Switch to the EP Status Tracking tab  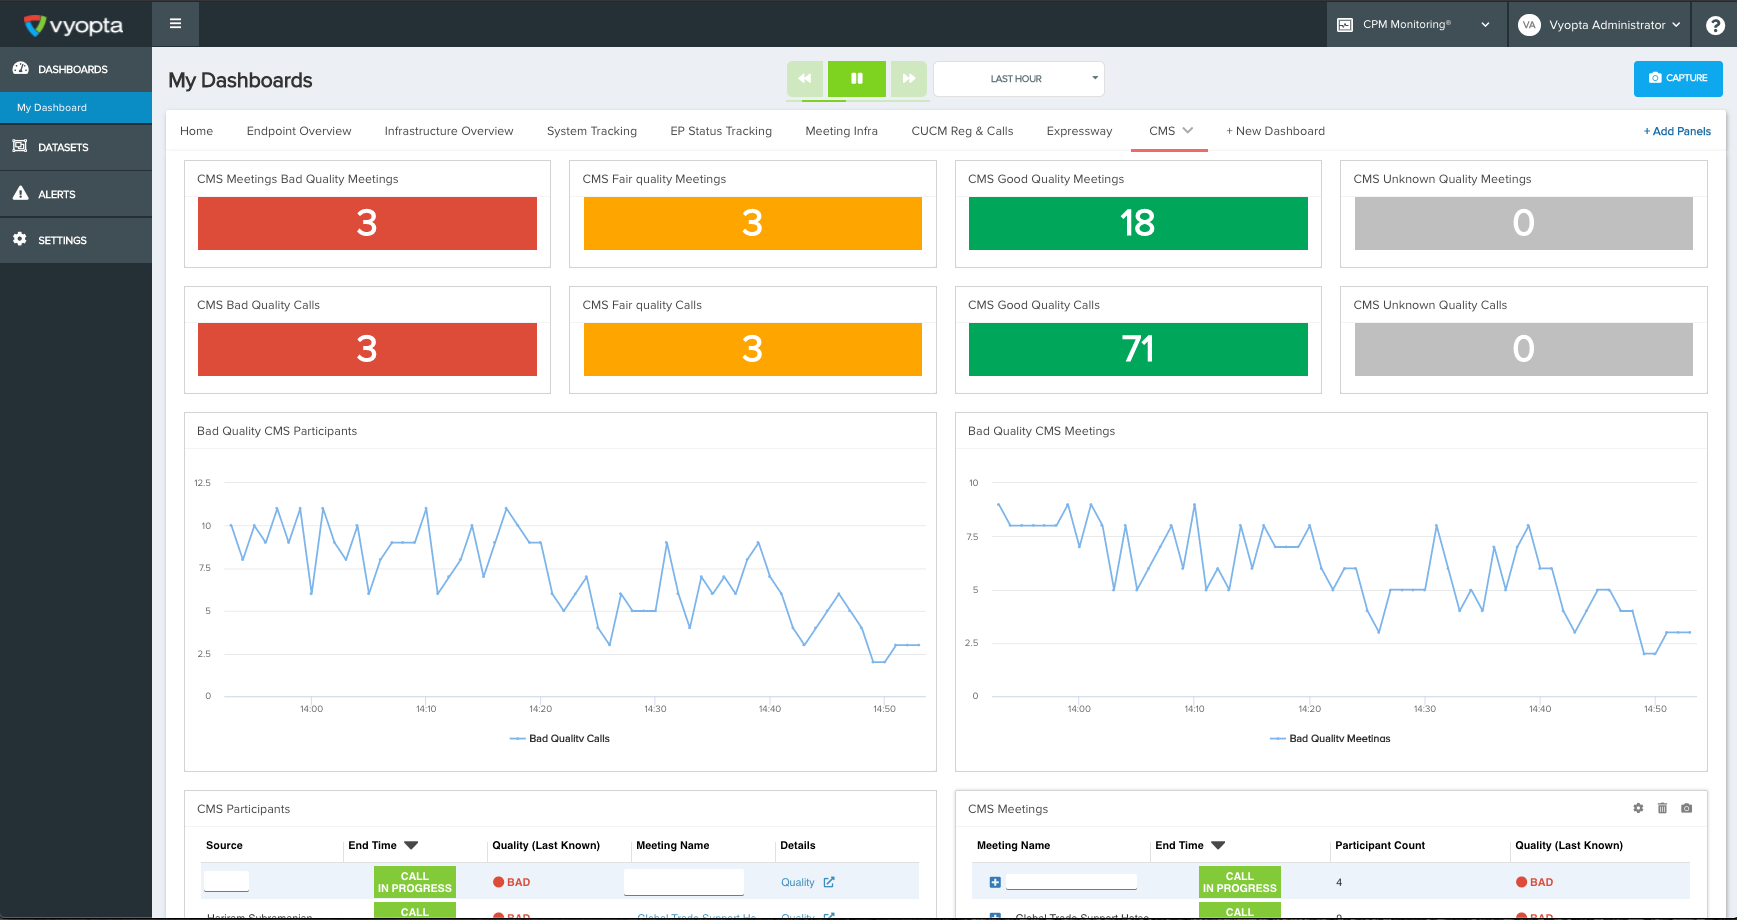click(x=721, y=131)
